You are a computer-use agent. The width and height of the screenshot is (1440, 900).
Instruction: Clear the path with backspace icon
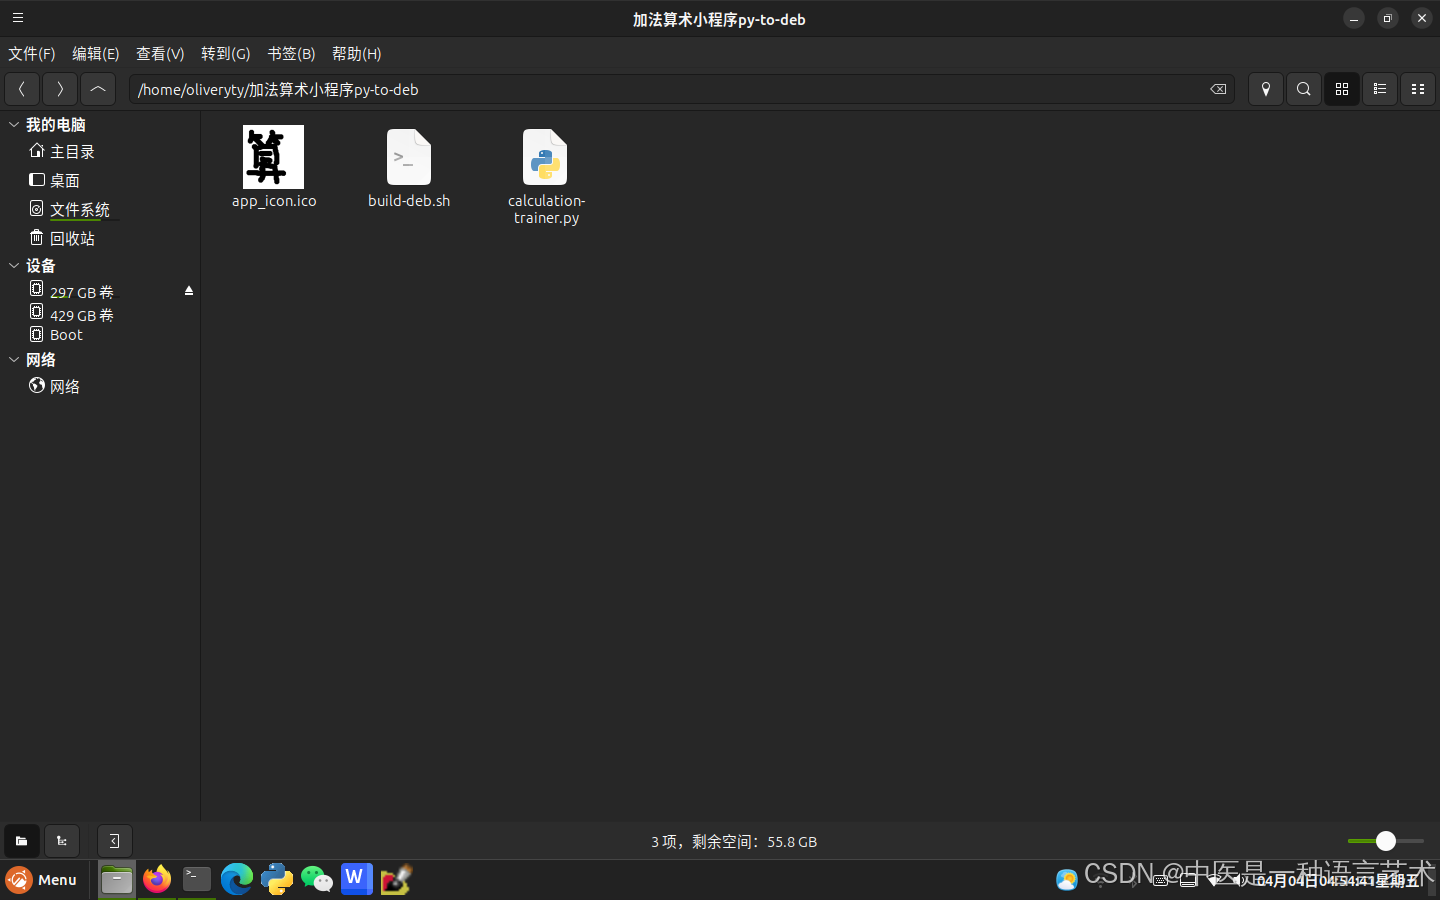[x=1218, y=89]
